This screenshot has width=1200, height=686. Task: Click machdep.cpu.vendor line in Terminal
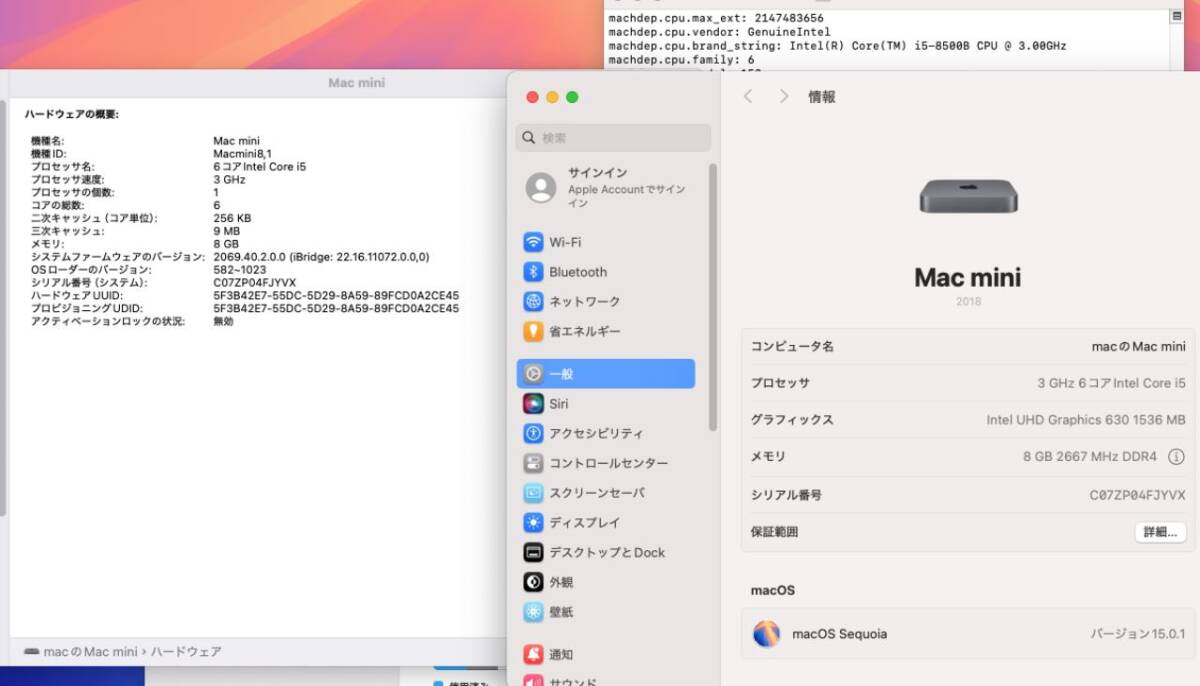719,32
